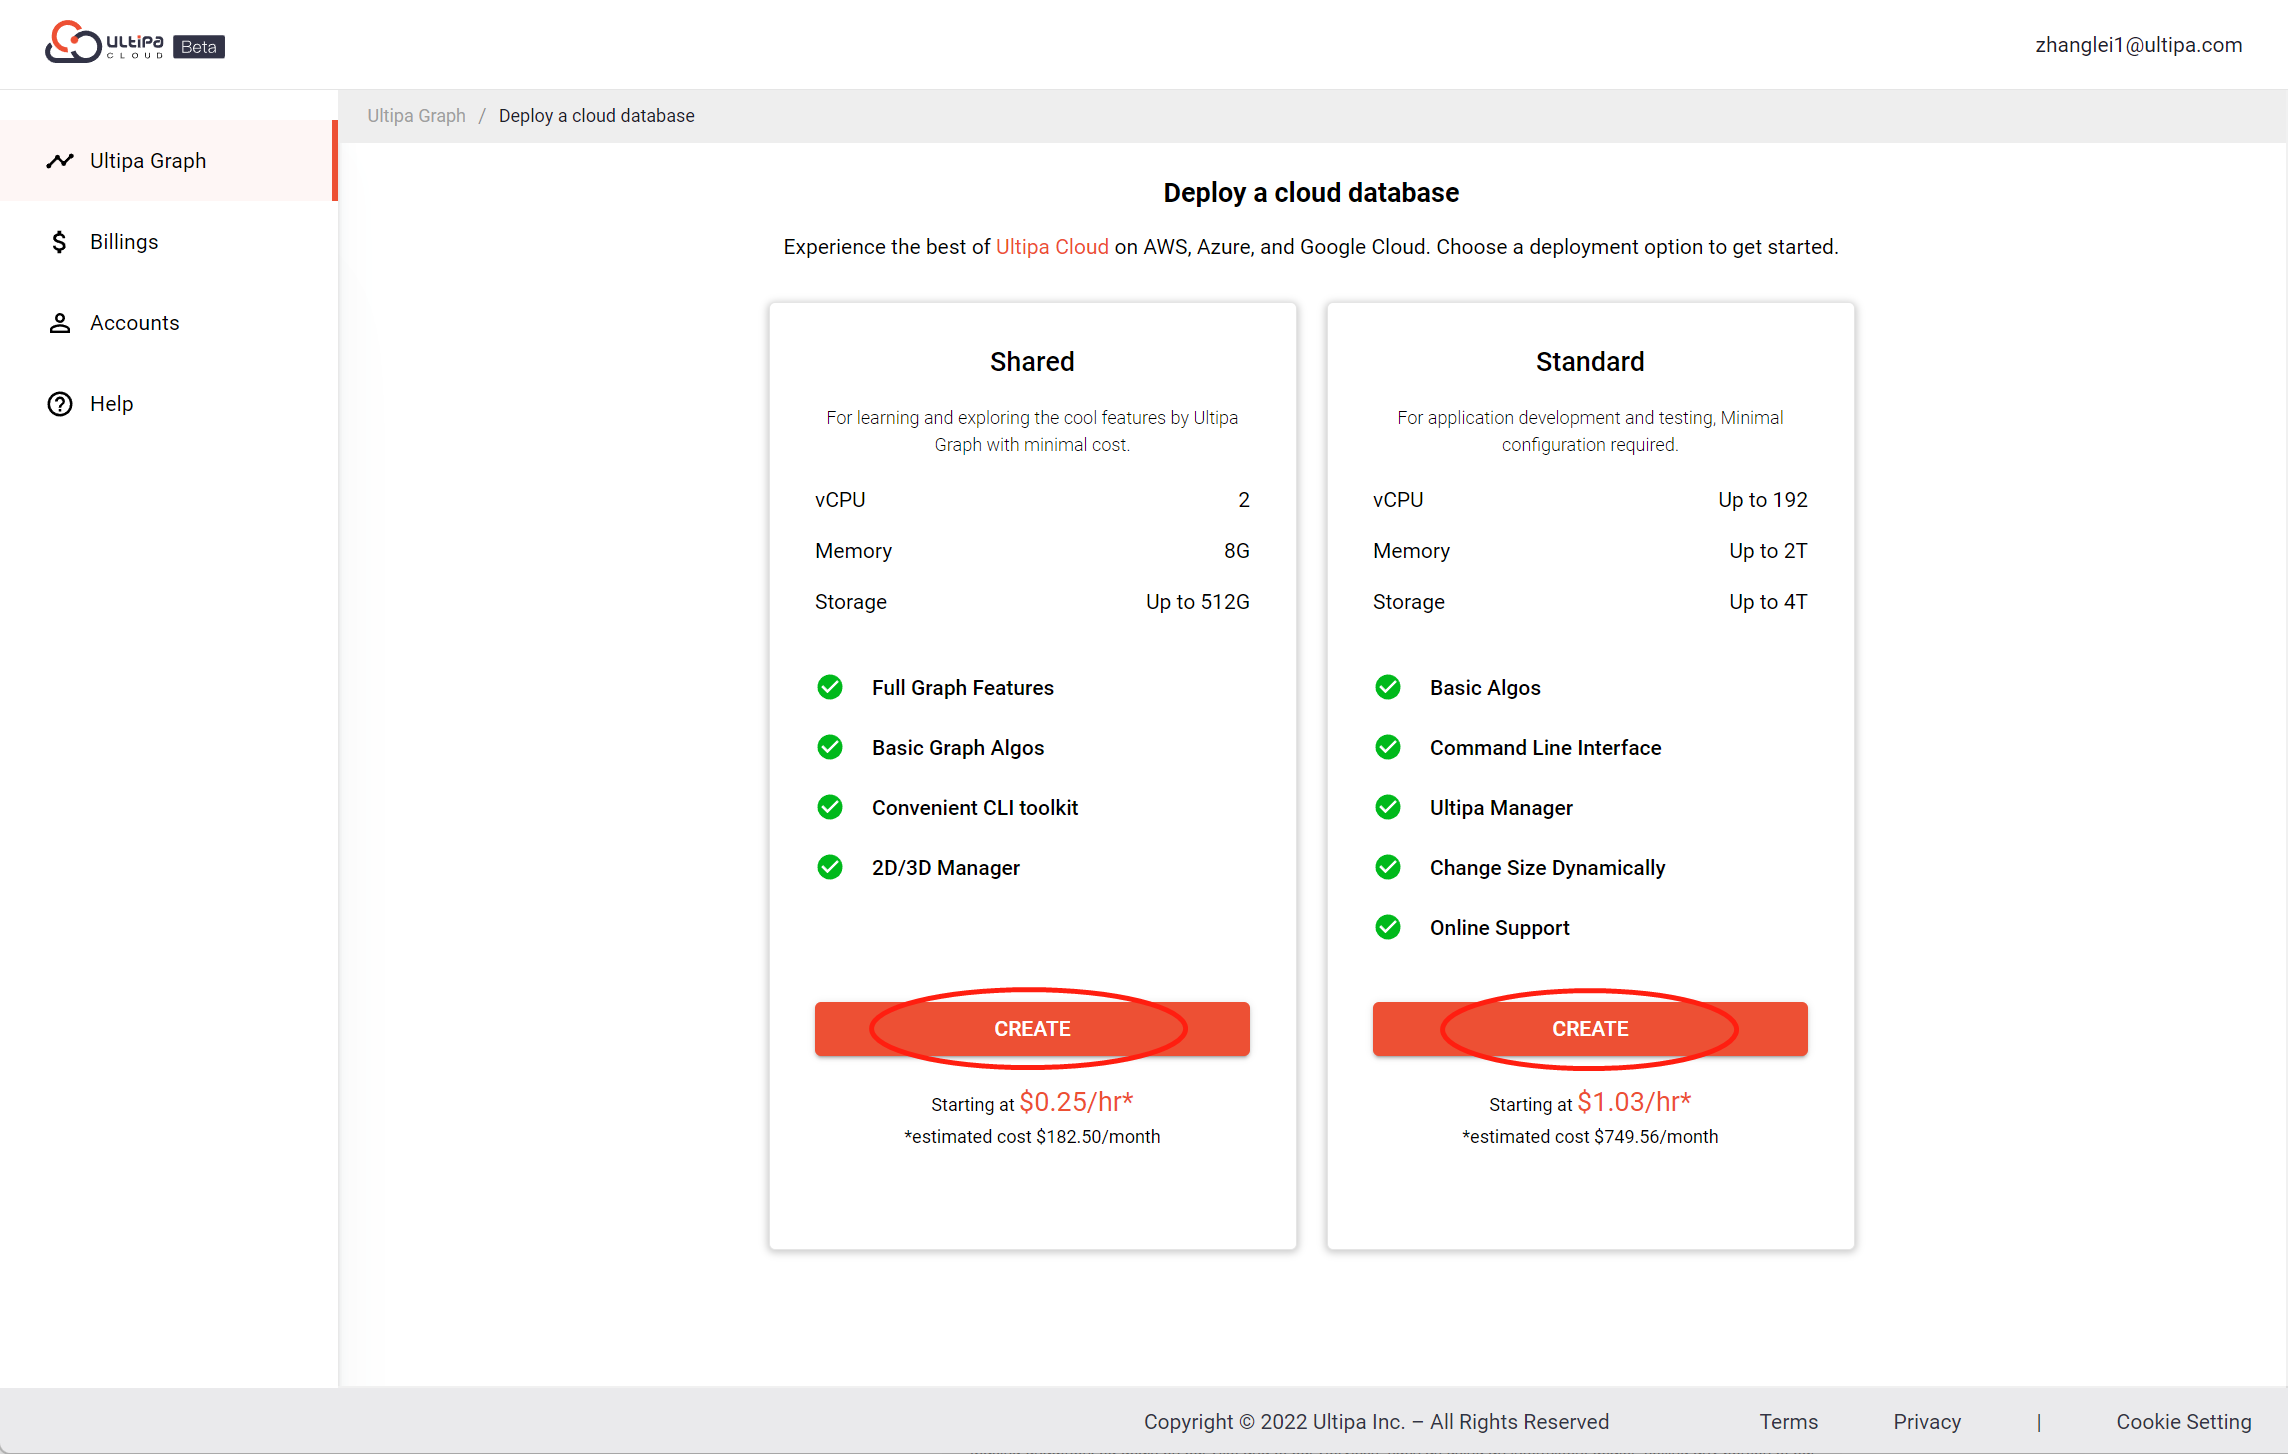
Task: Click the Help question mark icon
Action: [60, 404]
